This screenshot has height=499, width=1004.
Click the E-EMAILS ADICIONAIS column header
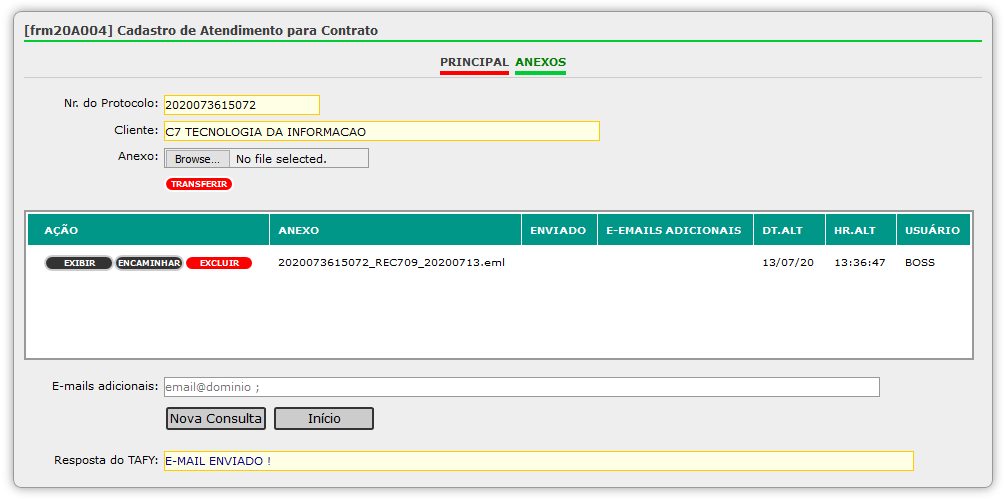[x=676, y=230]
